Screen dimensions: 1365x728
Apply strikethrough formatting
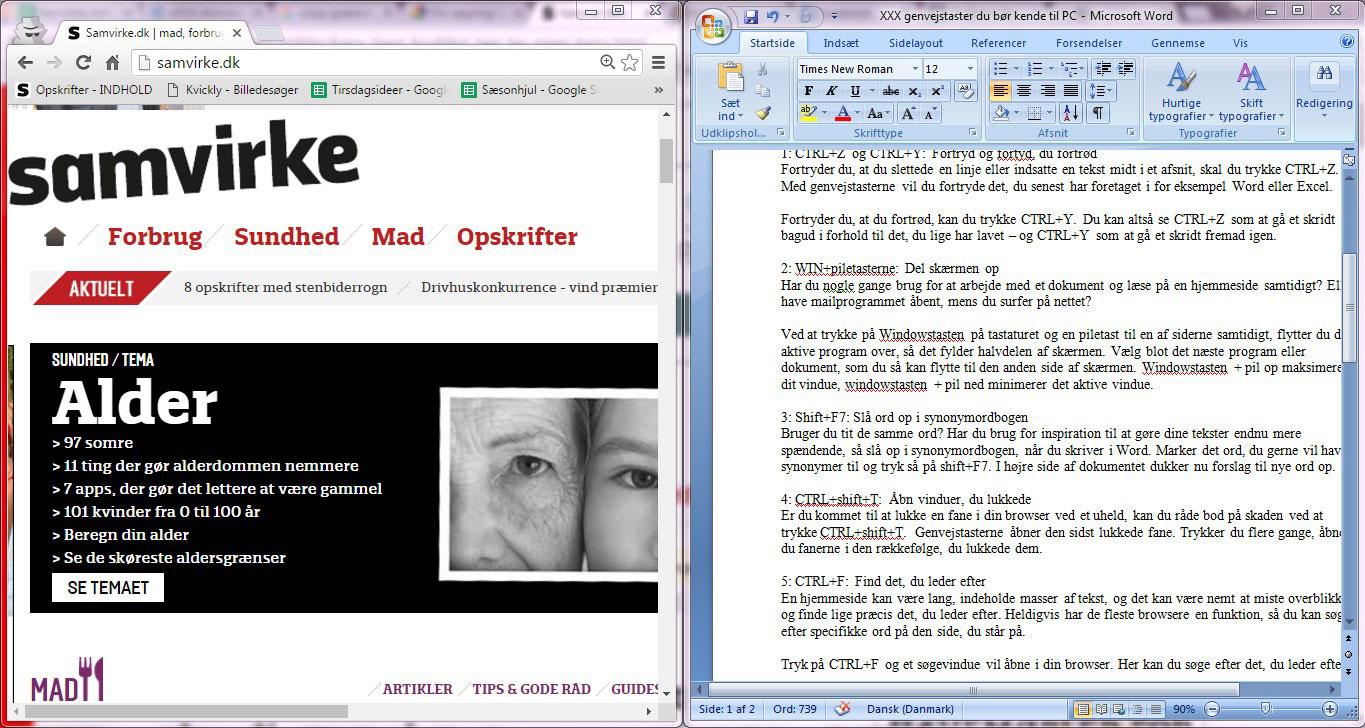click(x=891, y=91)
